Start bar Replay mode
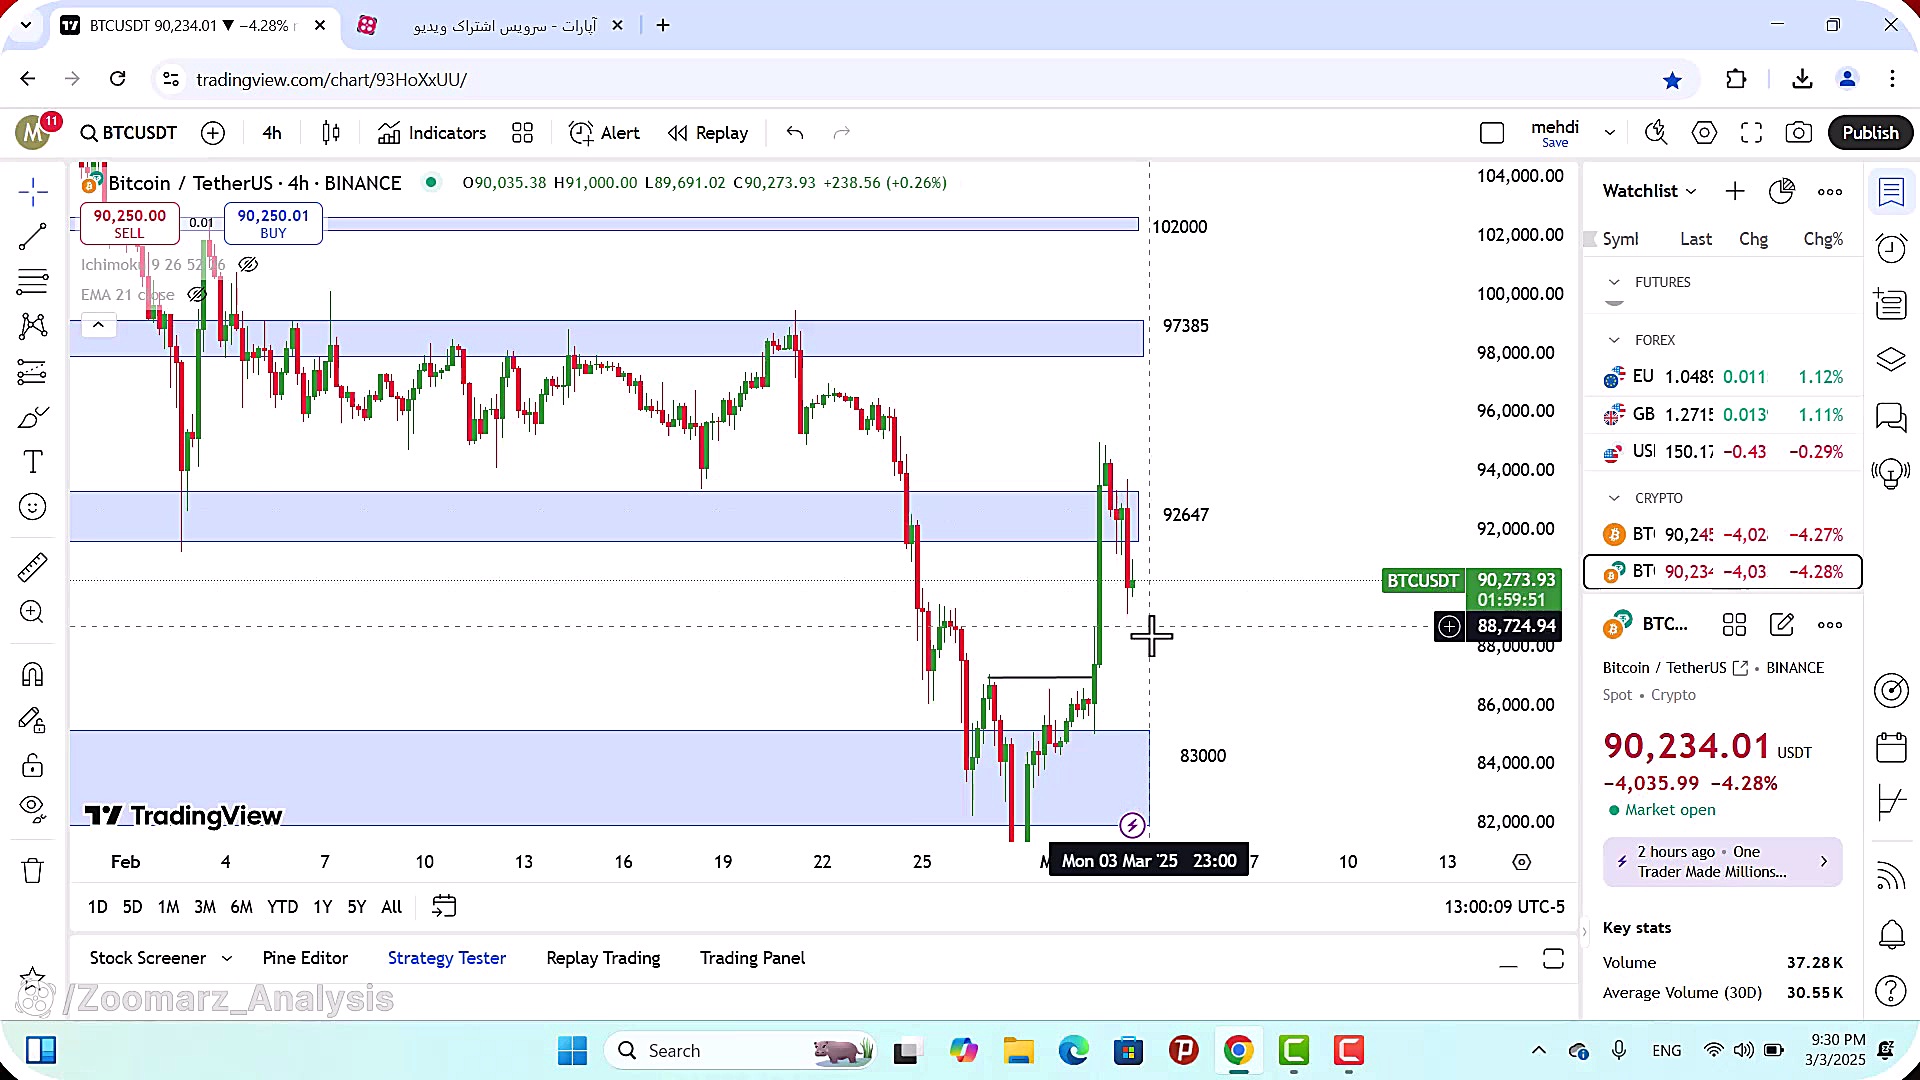 tap(708, 133)
